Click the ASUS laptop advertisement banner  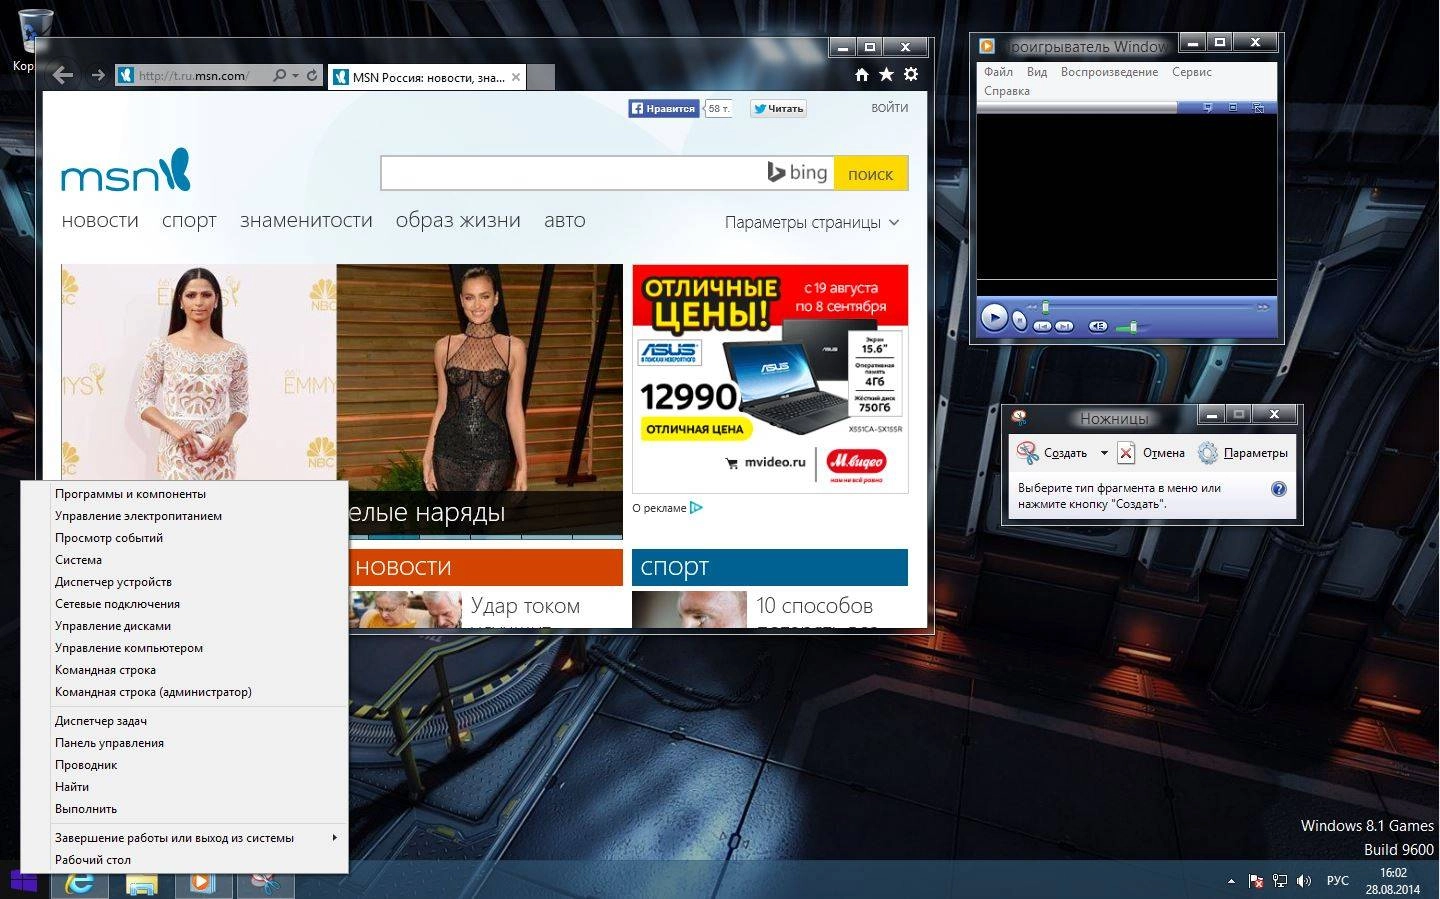770,378
